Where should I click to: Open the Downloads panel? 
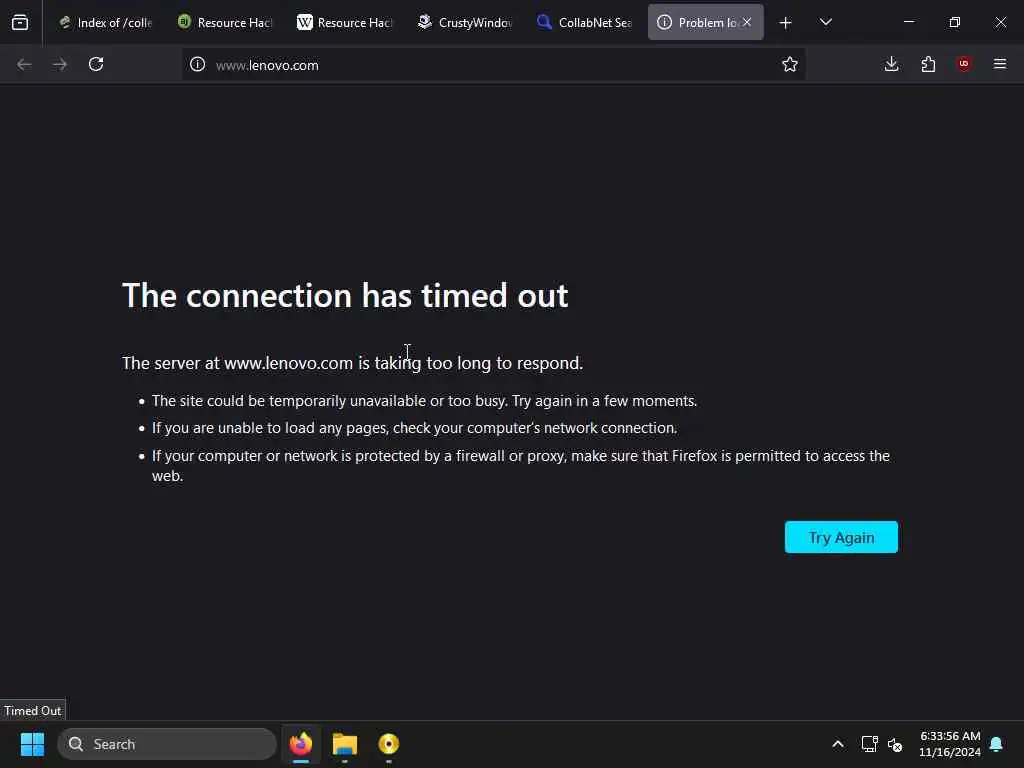[x=891, y=64]
